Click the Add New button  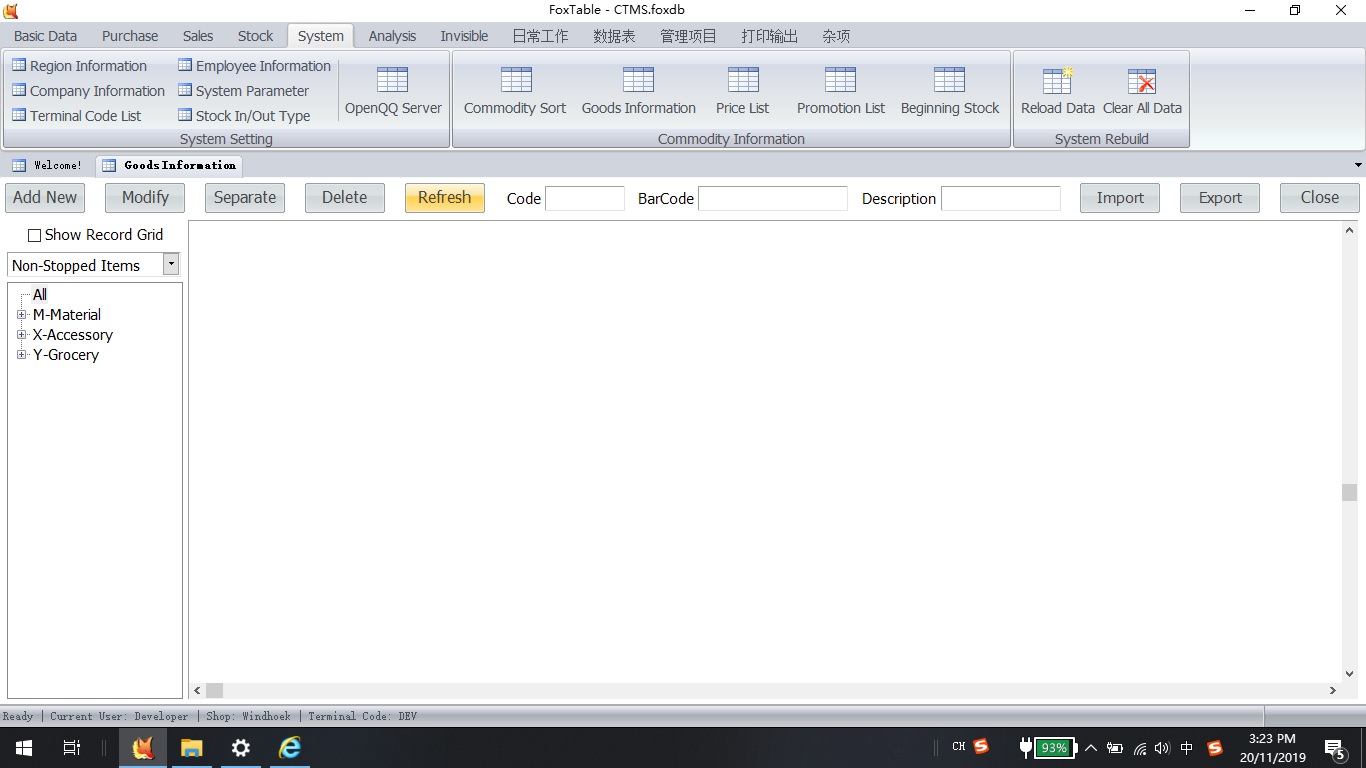point(45,197)
